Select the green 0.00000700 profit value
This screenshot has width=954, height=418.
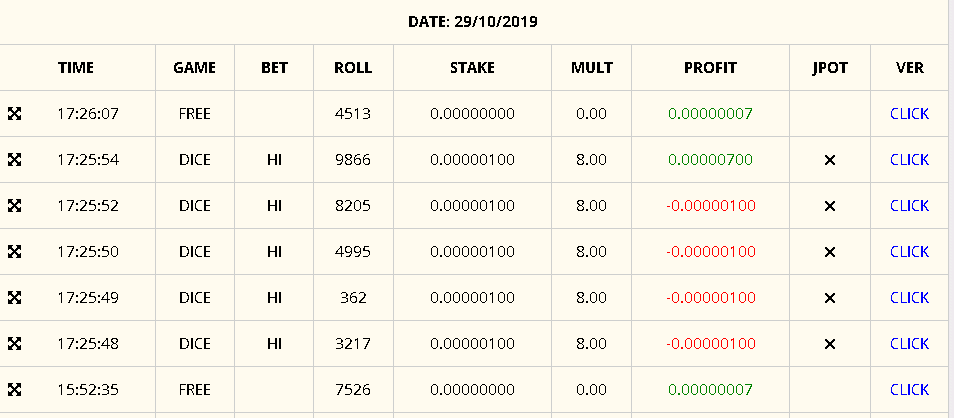pos(710,160)
